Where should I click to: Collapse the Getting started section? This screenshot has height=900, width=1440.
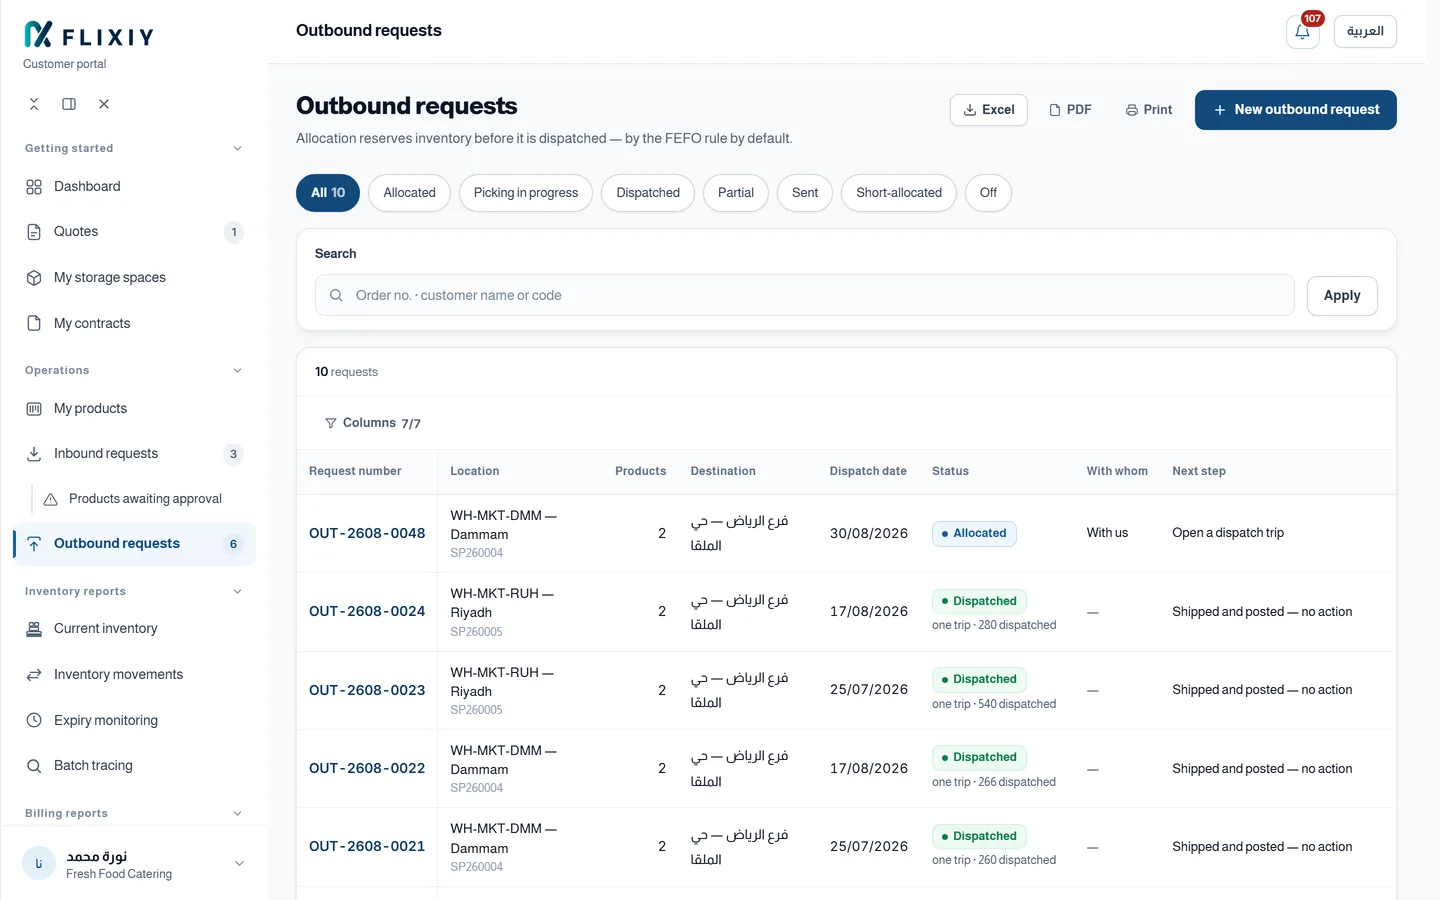coord(237,148)
